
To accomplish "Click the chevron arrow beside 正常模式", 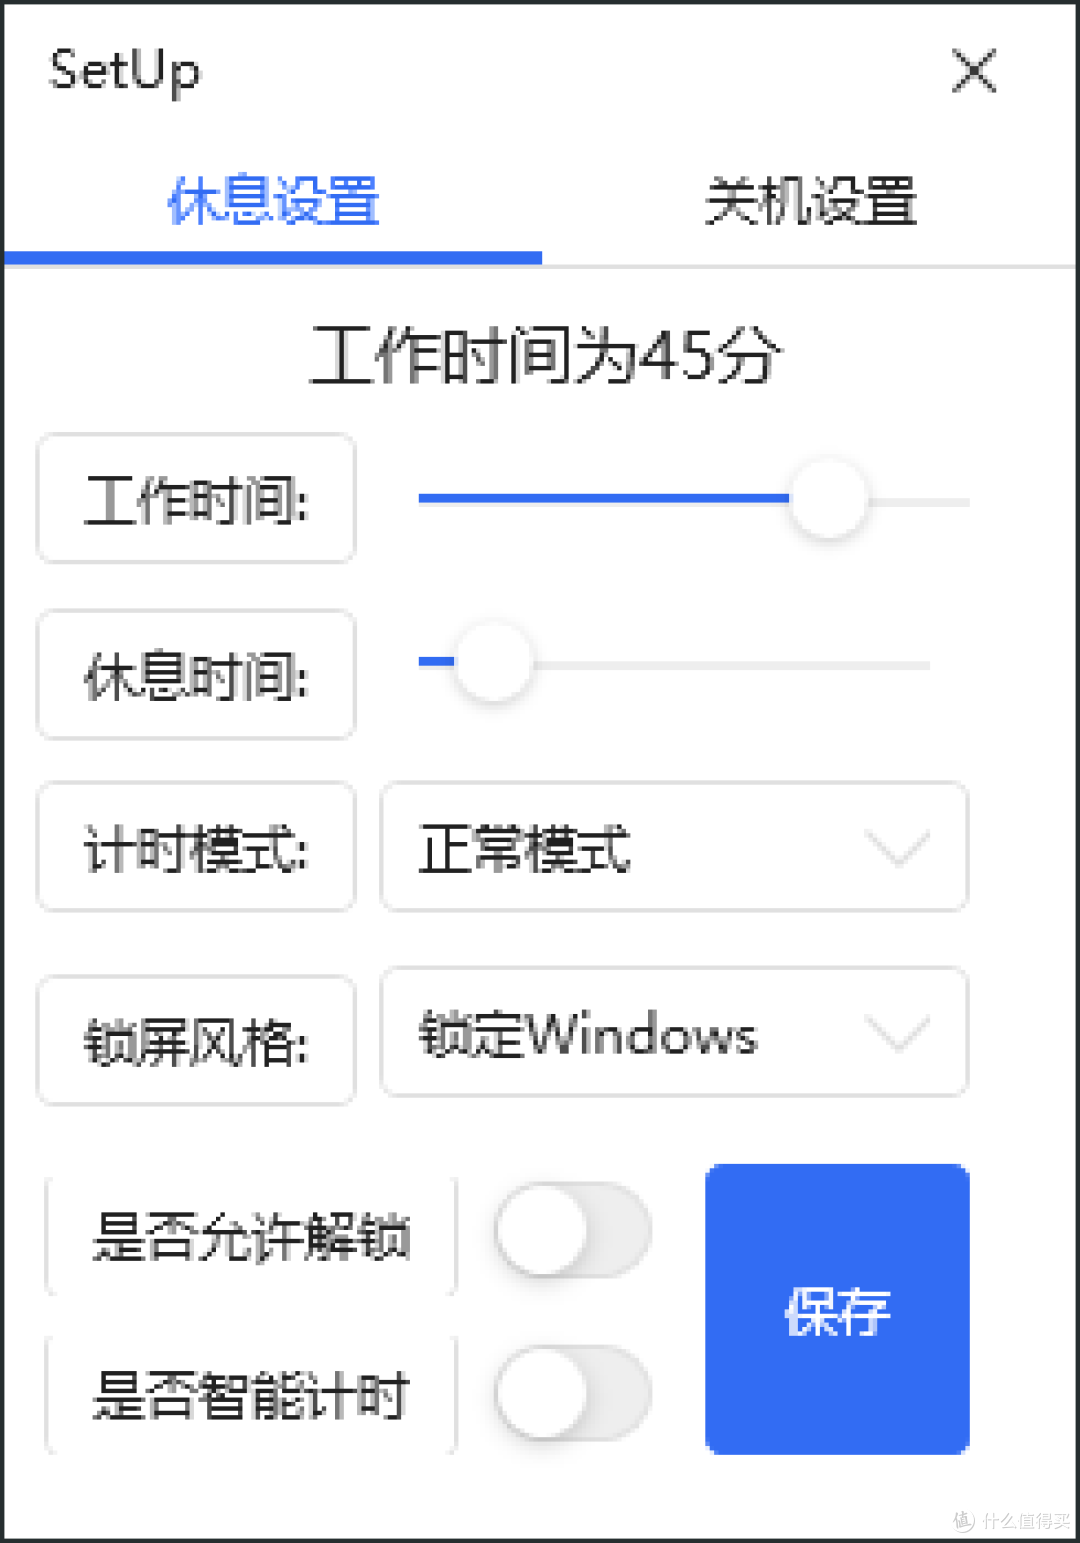I will pos(897,848).
